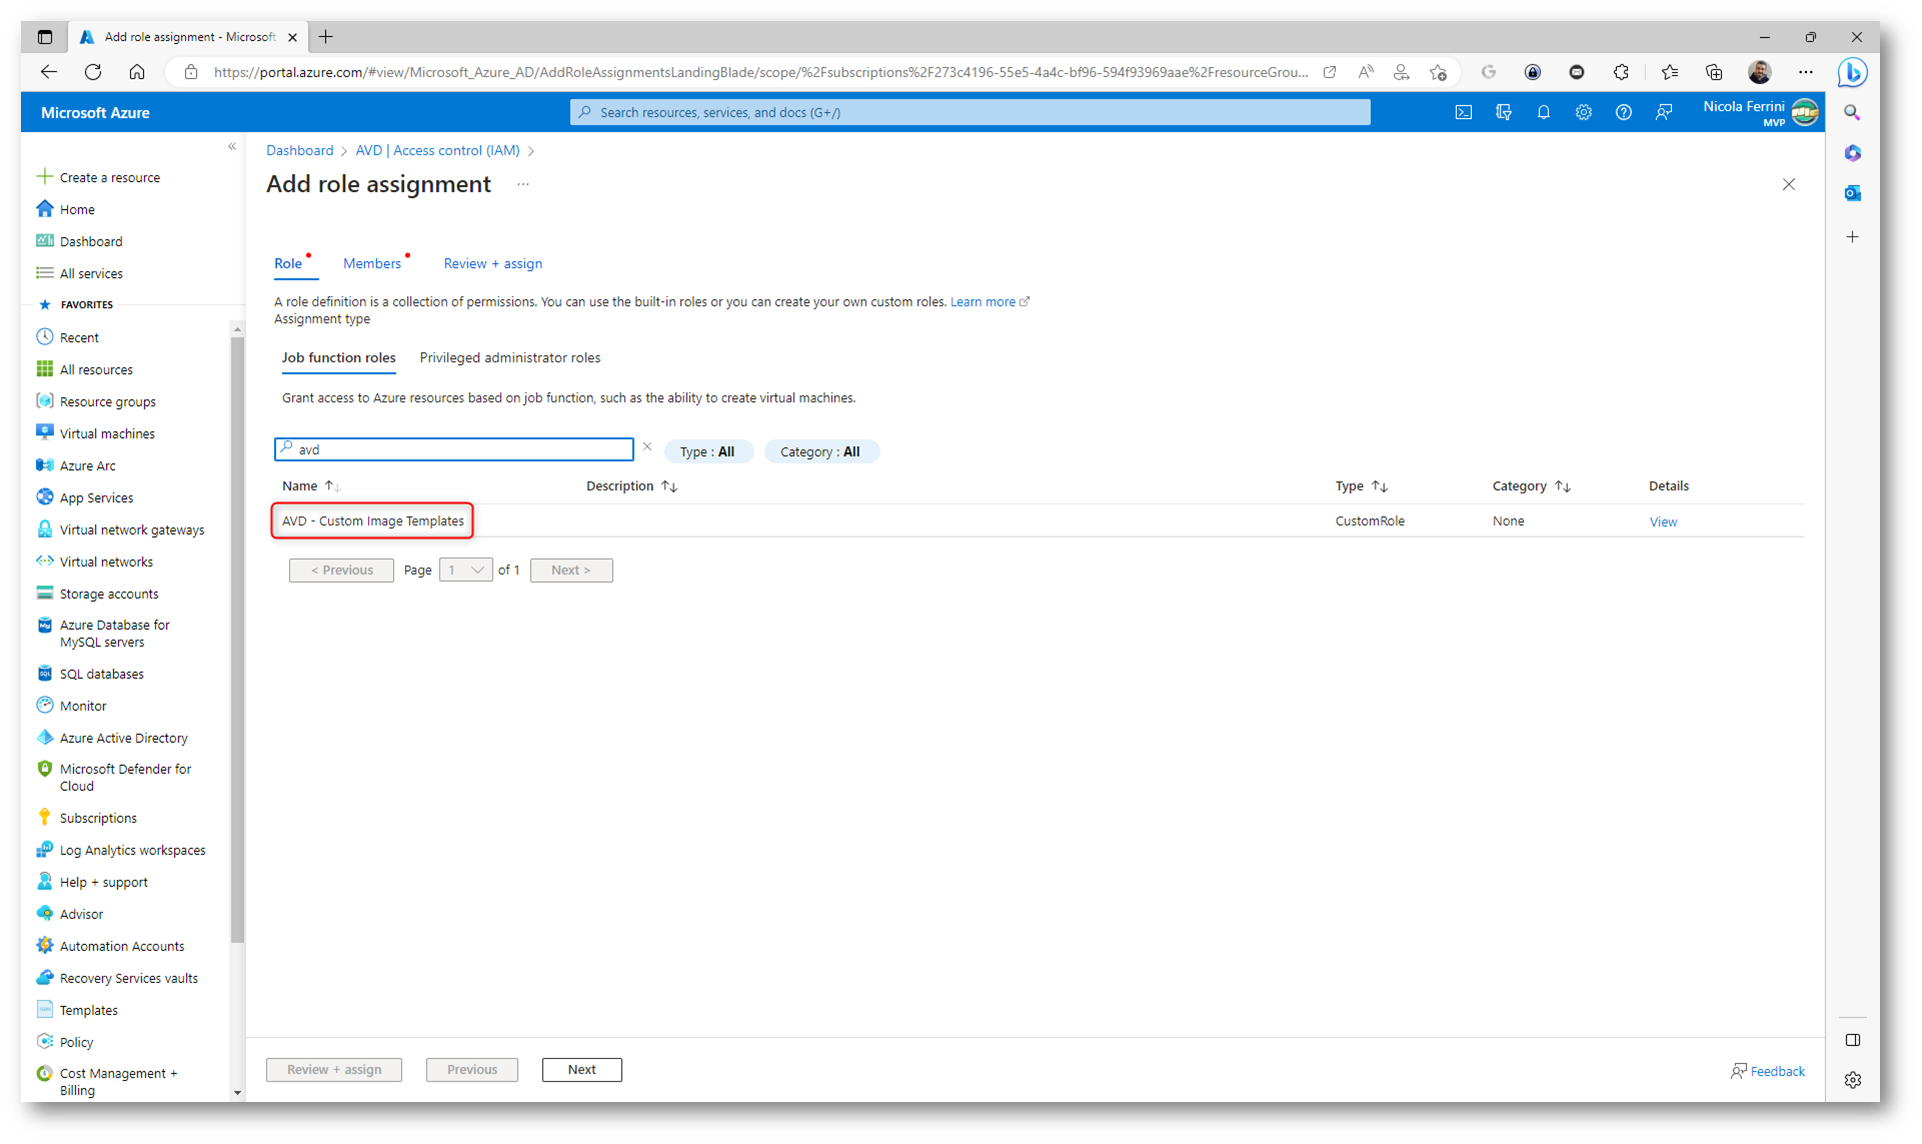
Task: Open Azure Cloud Shell icon
Action: pos(1463,113)
